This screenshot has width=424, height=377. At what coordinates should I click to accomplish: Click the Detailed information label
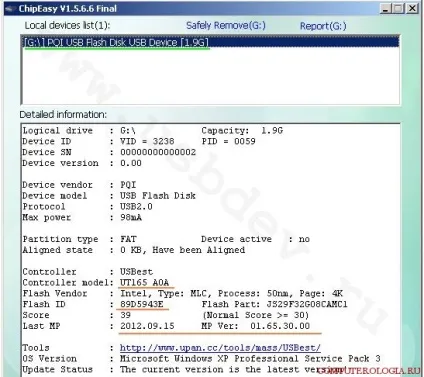(x=63, y=115)
